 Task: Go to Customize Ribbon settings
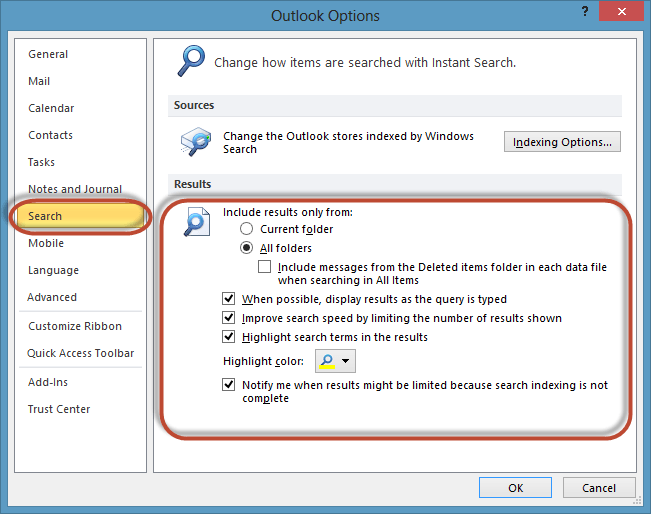75,326
